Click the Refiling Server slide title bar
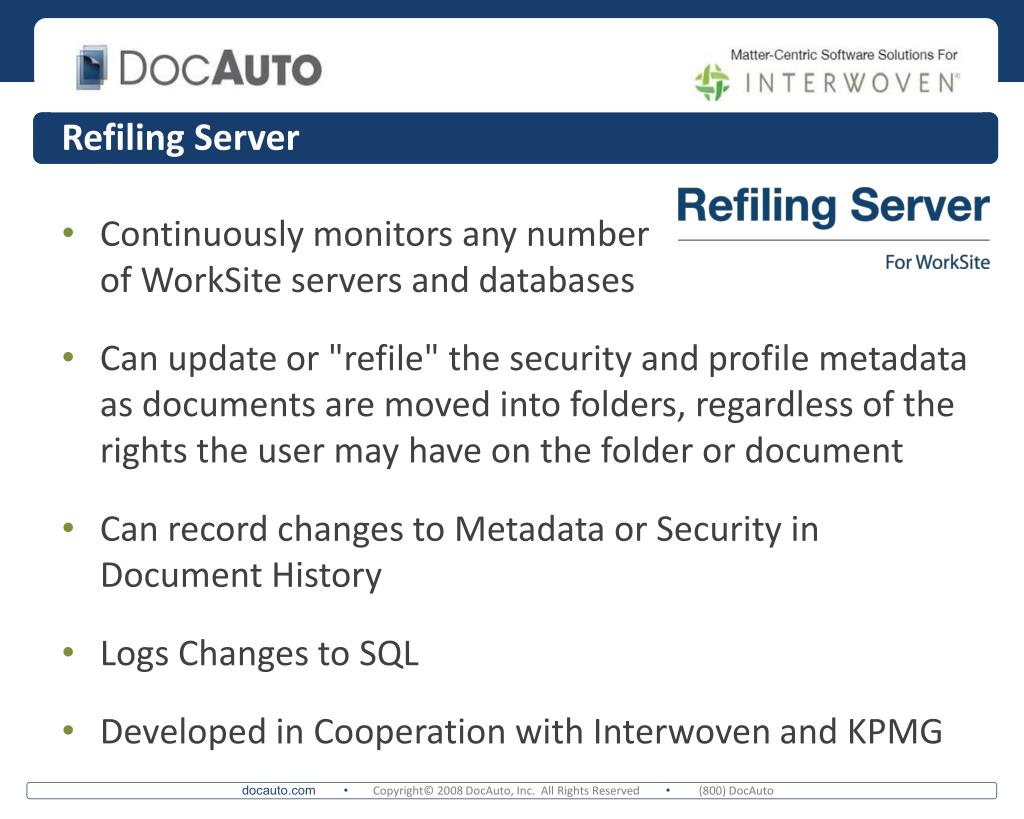Image resolution: width=1024 pixels, height=819 pixels. [515, 138]
